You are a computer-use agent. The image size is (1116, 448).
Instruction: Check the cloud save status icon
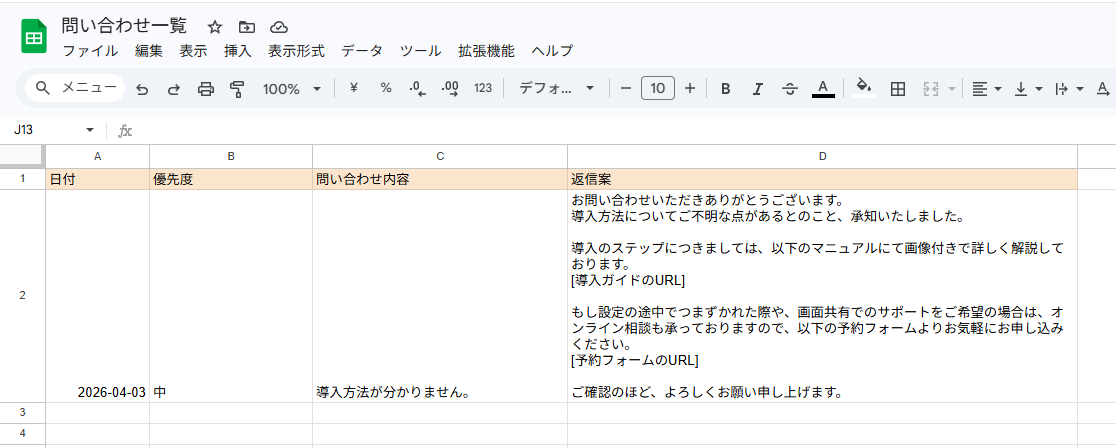coord(279,27)
